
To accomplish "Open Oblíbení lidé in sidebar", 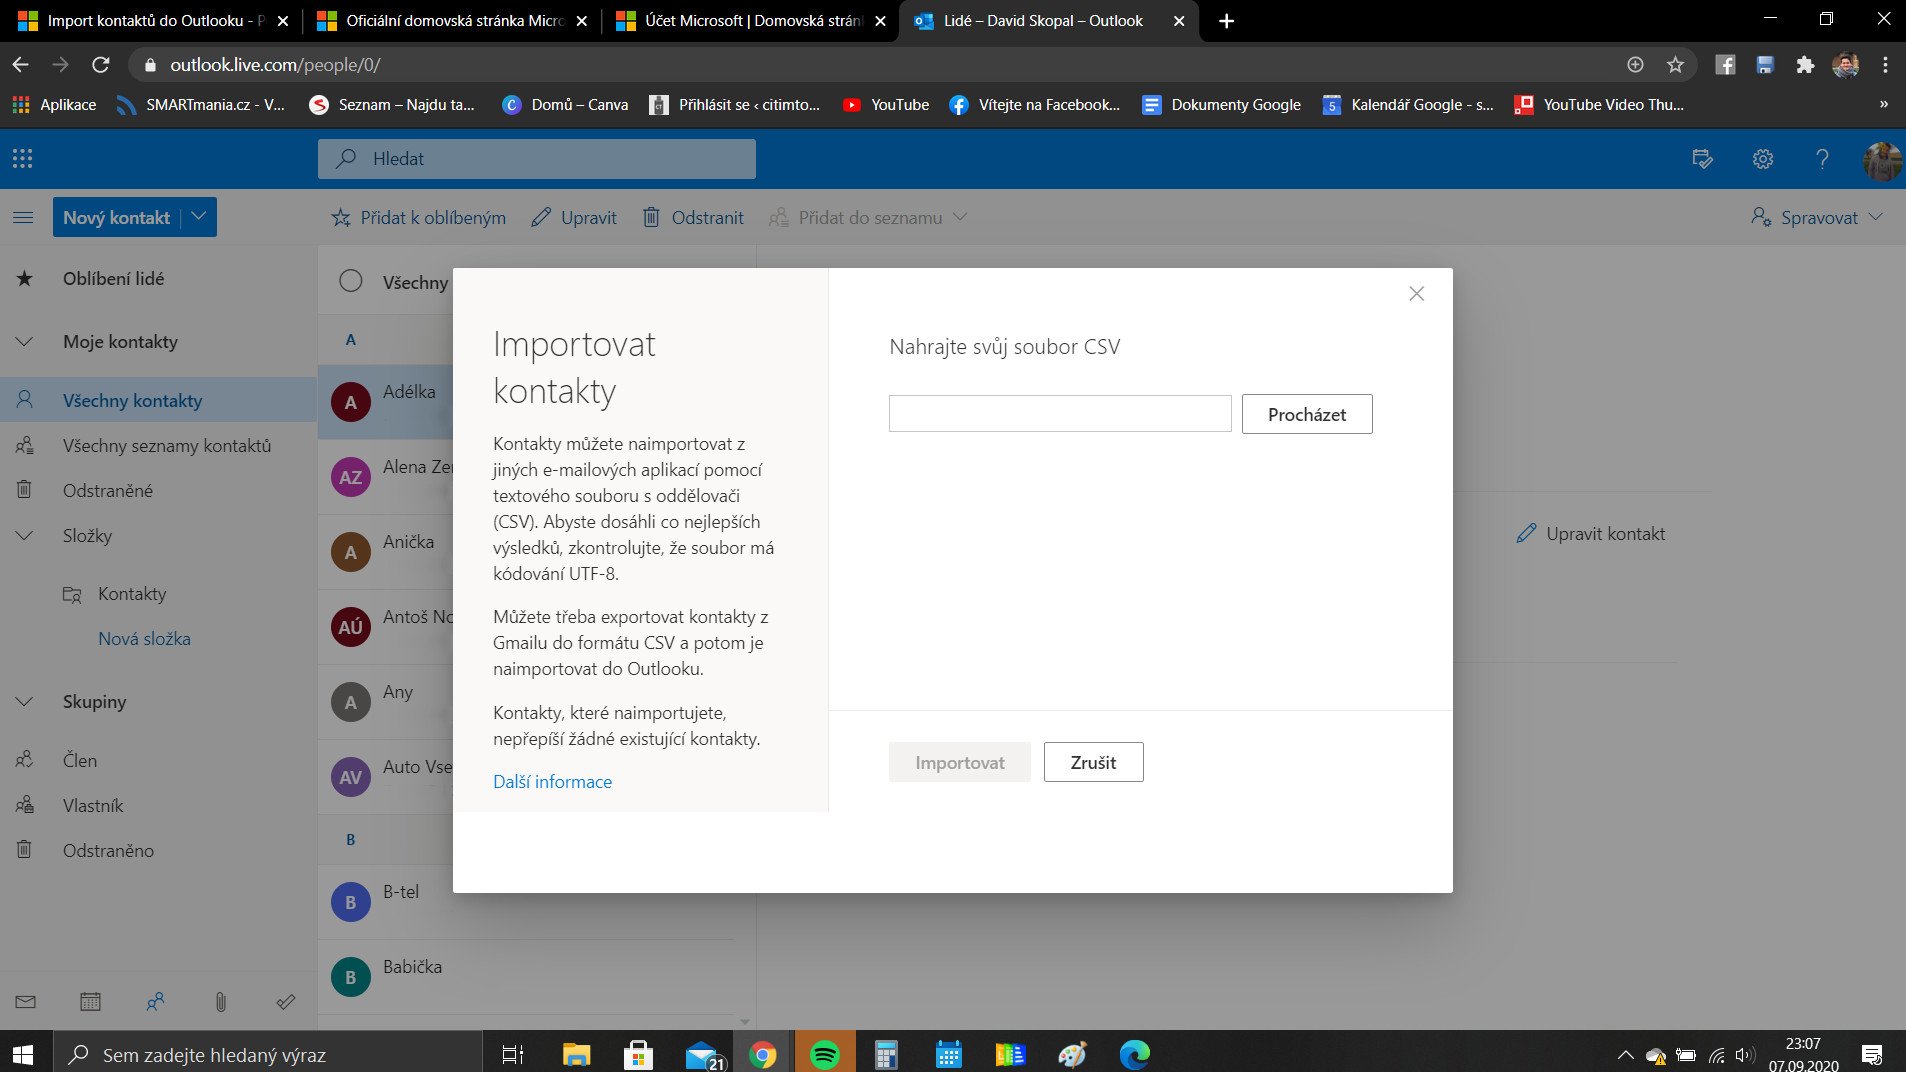I will (x=159, y=278).
